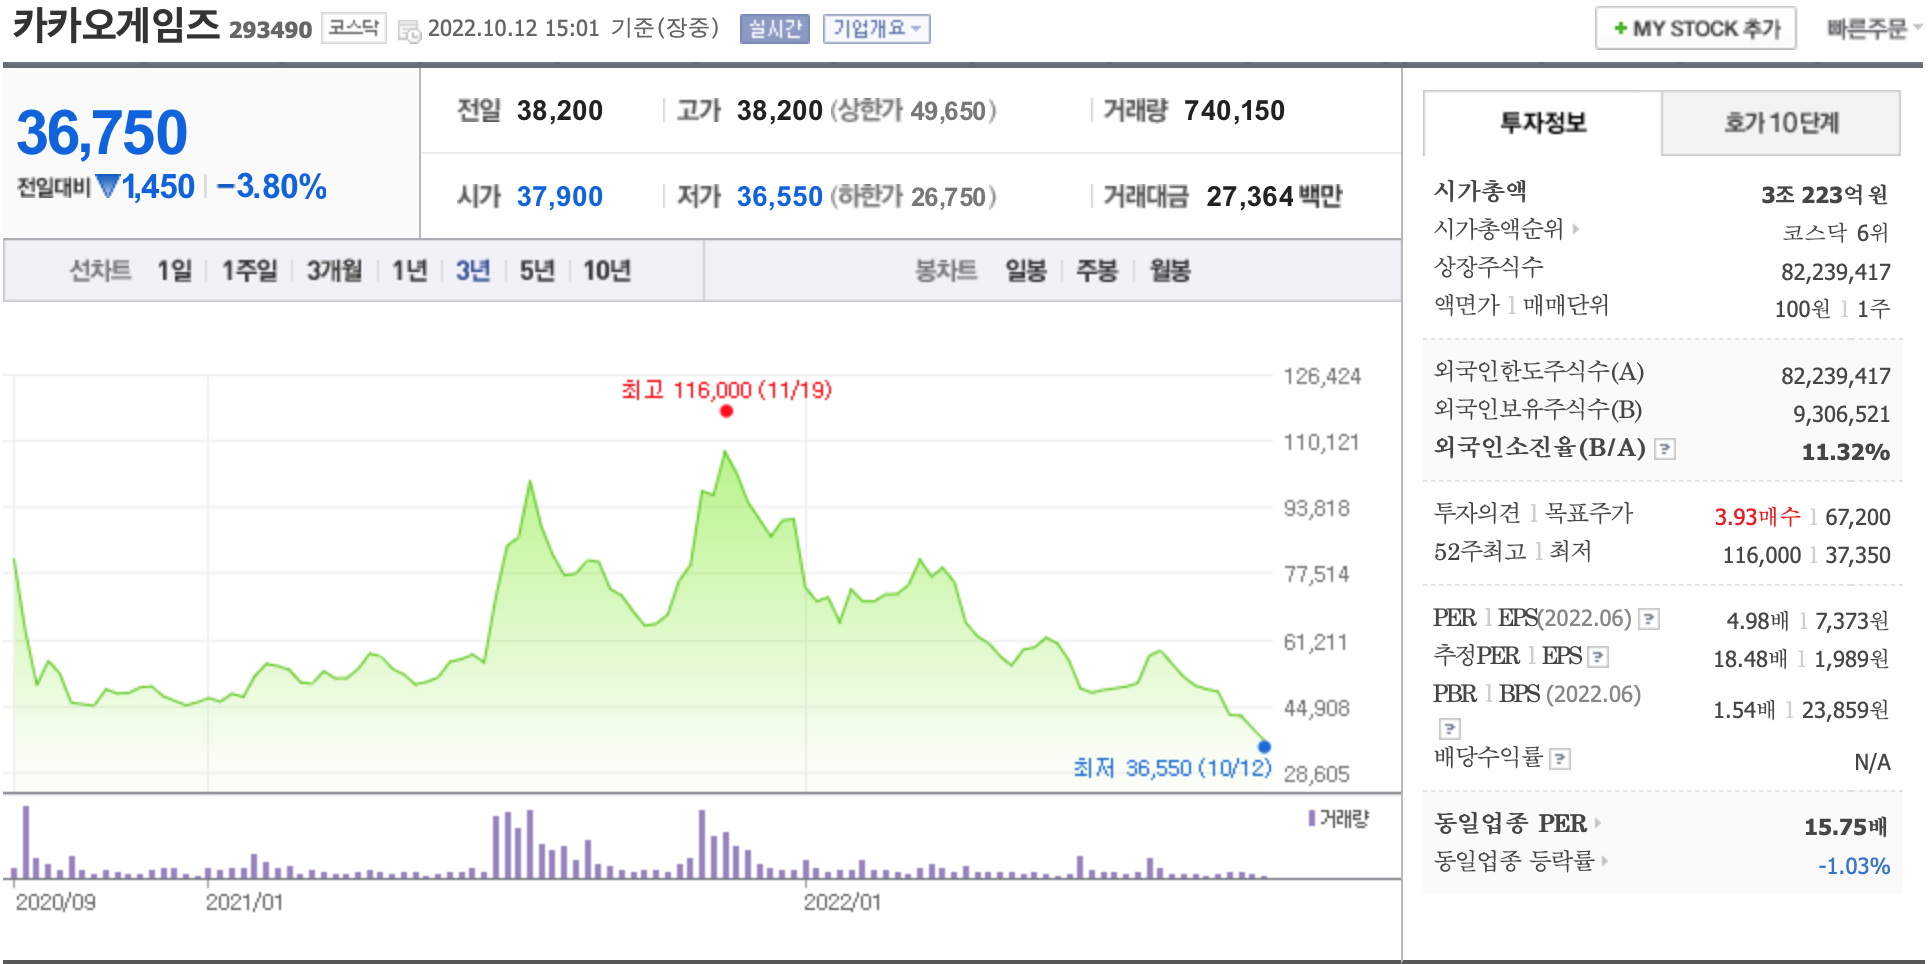
Task: Click the stock code 293490
Action: pyautogui.click(x=271, y=30)
